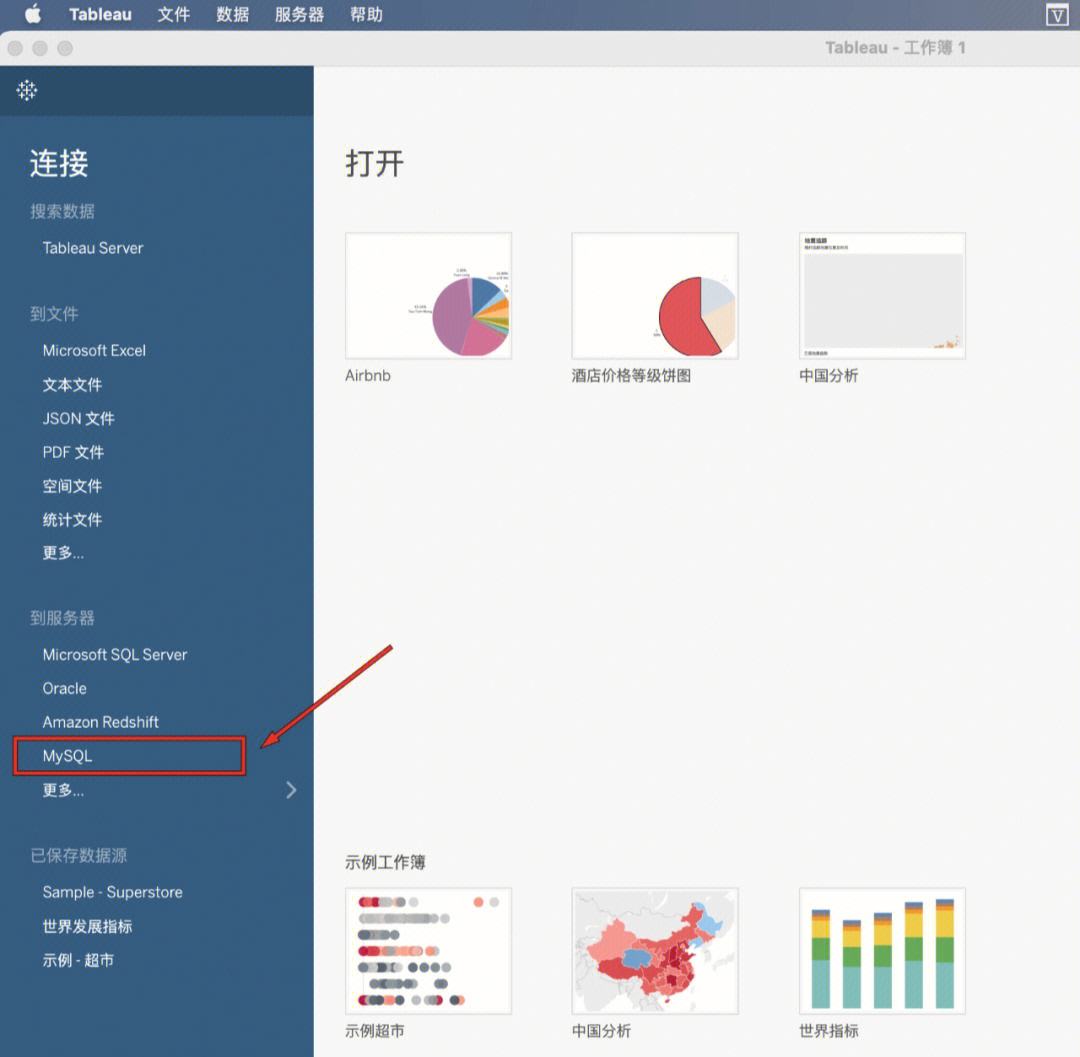Image resolution: width=1080 pixels, height=1057 pixels.
Task: Connect to a Microsoft Excel file
Action: click(94, 350)
